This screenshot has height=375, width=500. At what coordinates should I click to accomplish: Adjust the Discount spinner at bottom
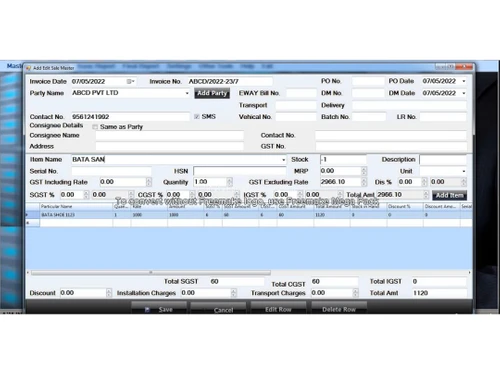[109, 293]
